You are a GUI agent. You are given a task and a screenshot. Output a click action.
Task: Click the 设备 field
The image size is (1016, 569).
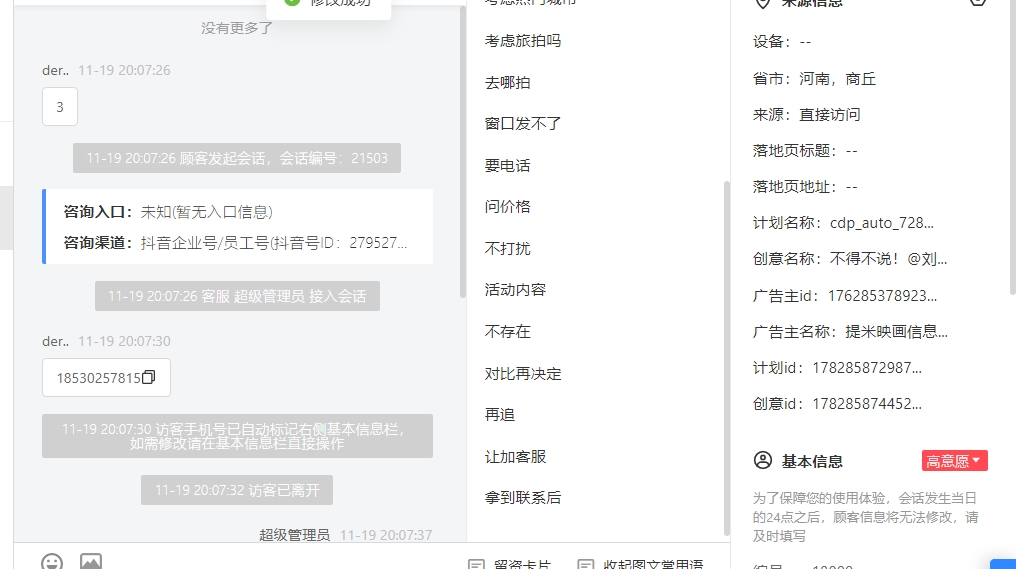(x=782, y=42)
